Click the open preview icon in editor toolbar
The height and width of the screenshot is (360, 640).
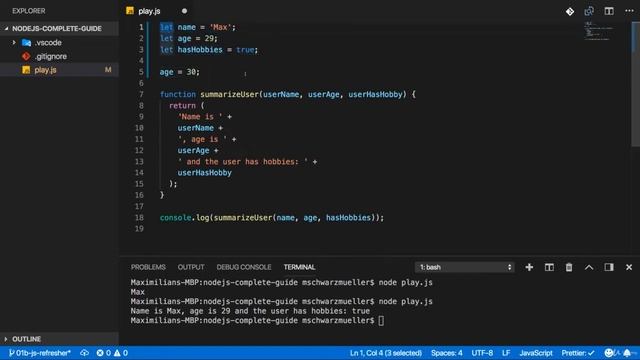(x=589, y=11)
